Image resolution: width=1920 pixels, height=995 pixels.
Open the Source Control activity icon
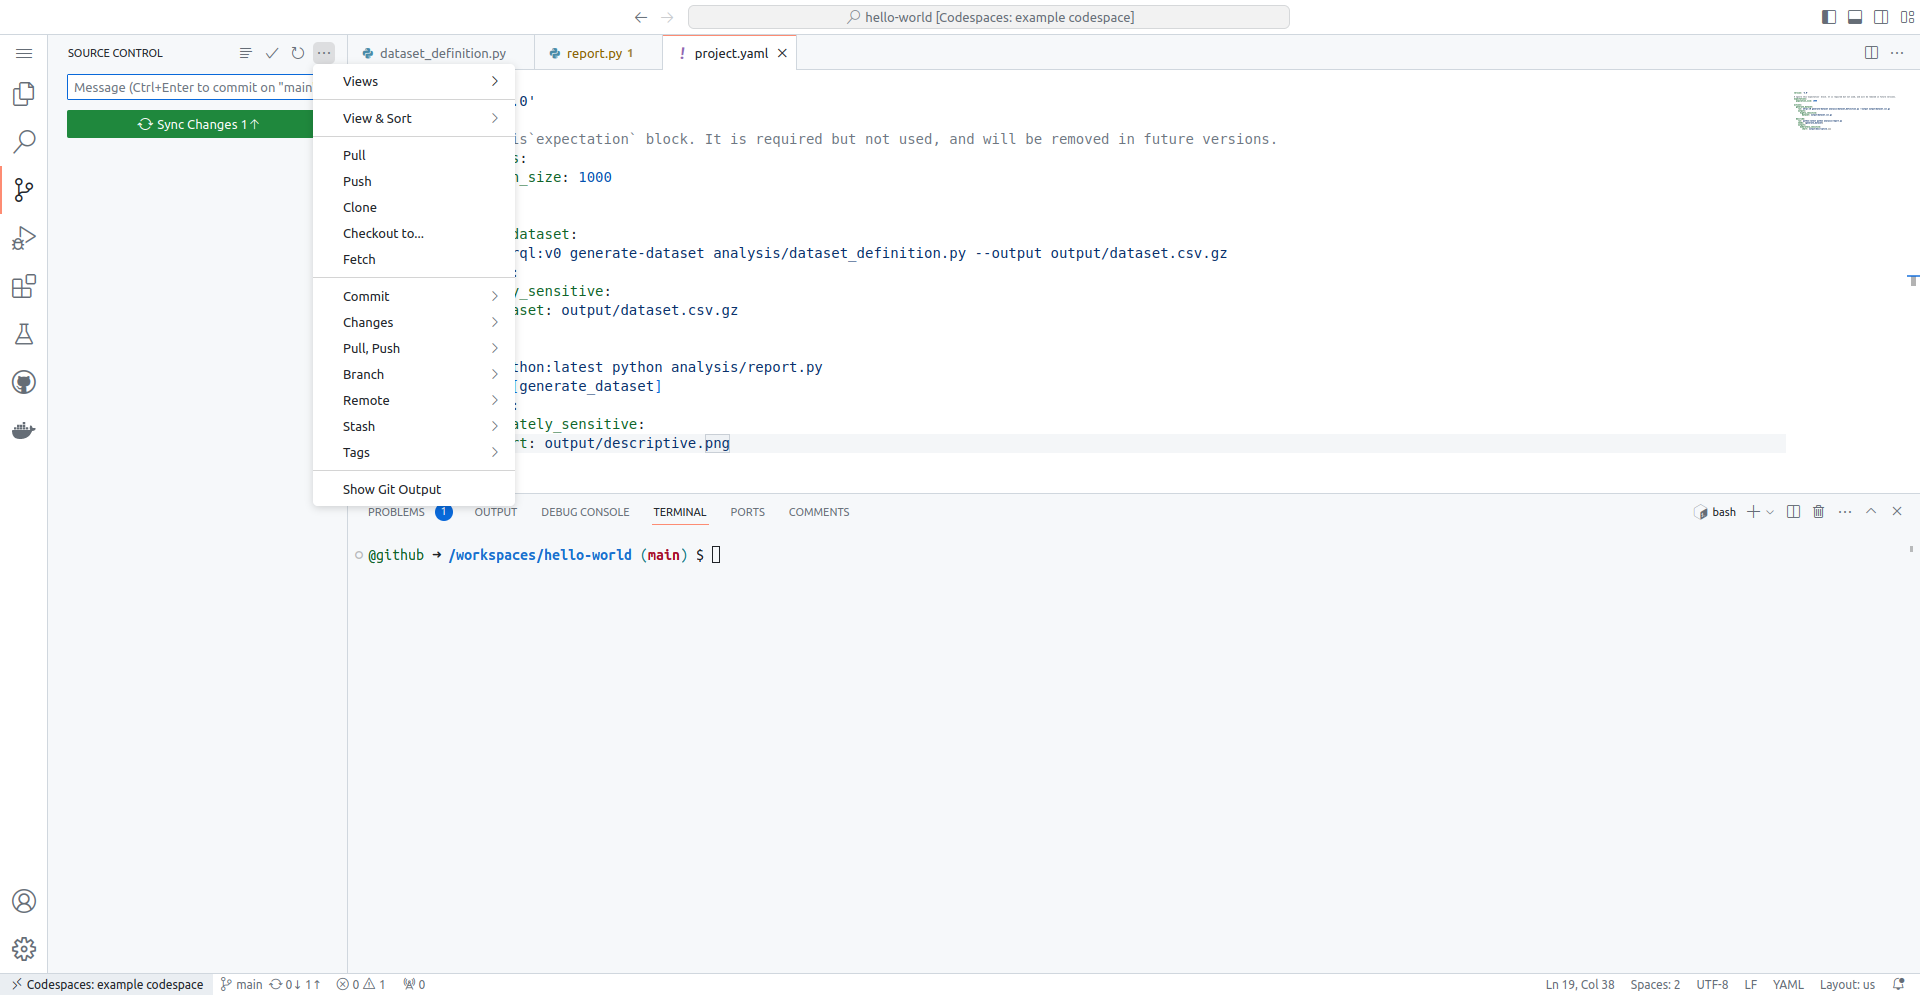click(x=24, y=190)
